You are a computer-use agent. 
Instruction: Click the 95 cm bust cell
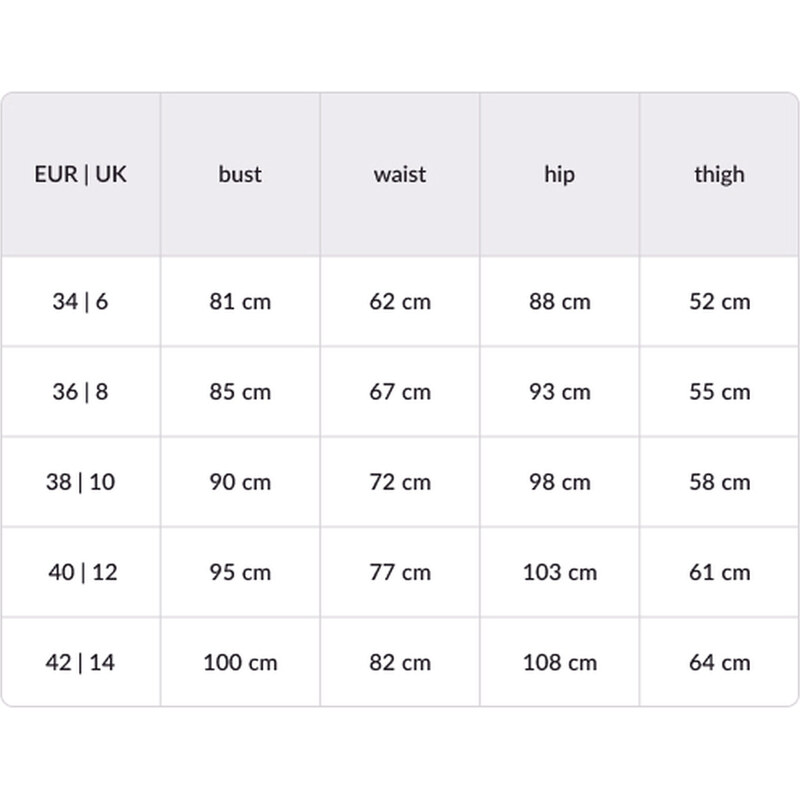(x=240, y=572)
